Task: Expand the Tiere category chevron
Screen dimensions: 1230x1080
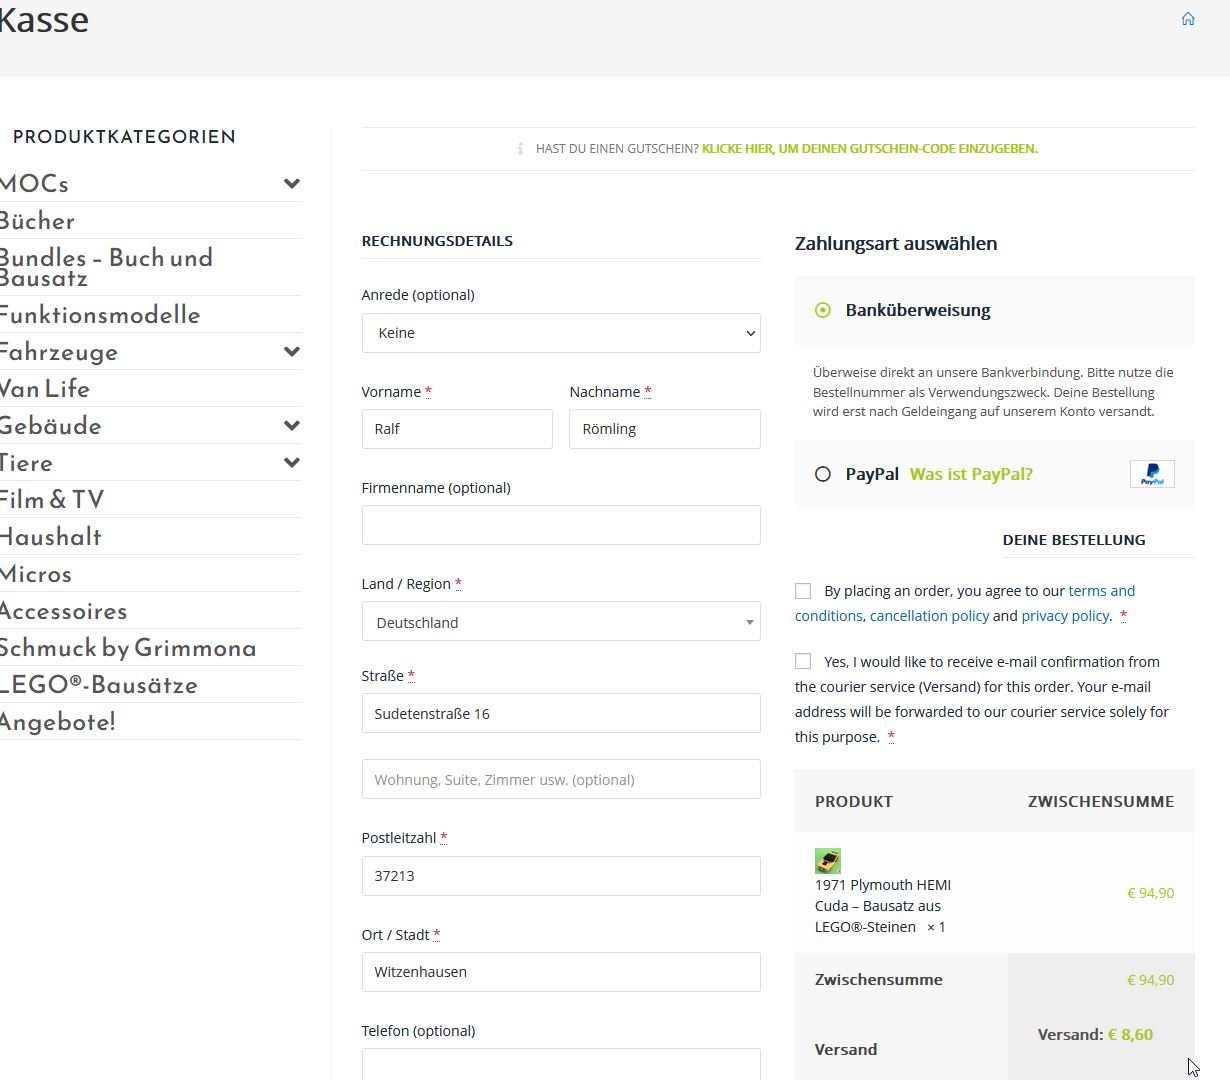Action: coord(292,463)
